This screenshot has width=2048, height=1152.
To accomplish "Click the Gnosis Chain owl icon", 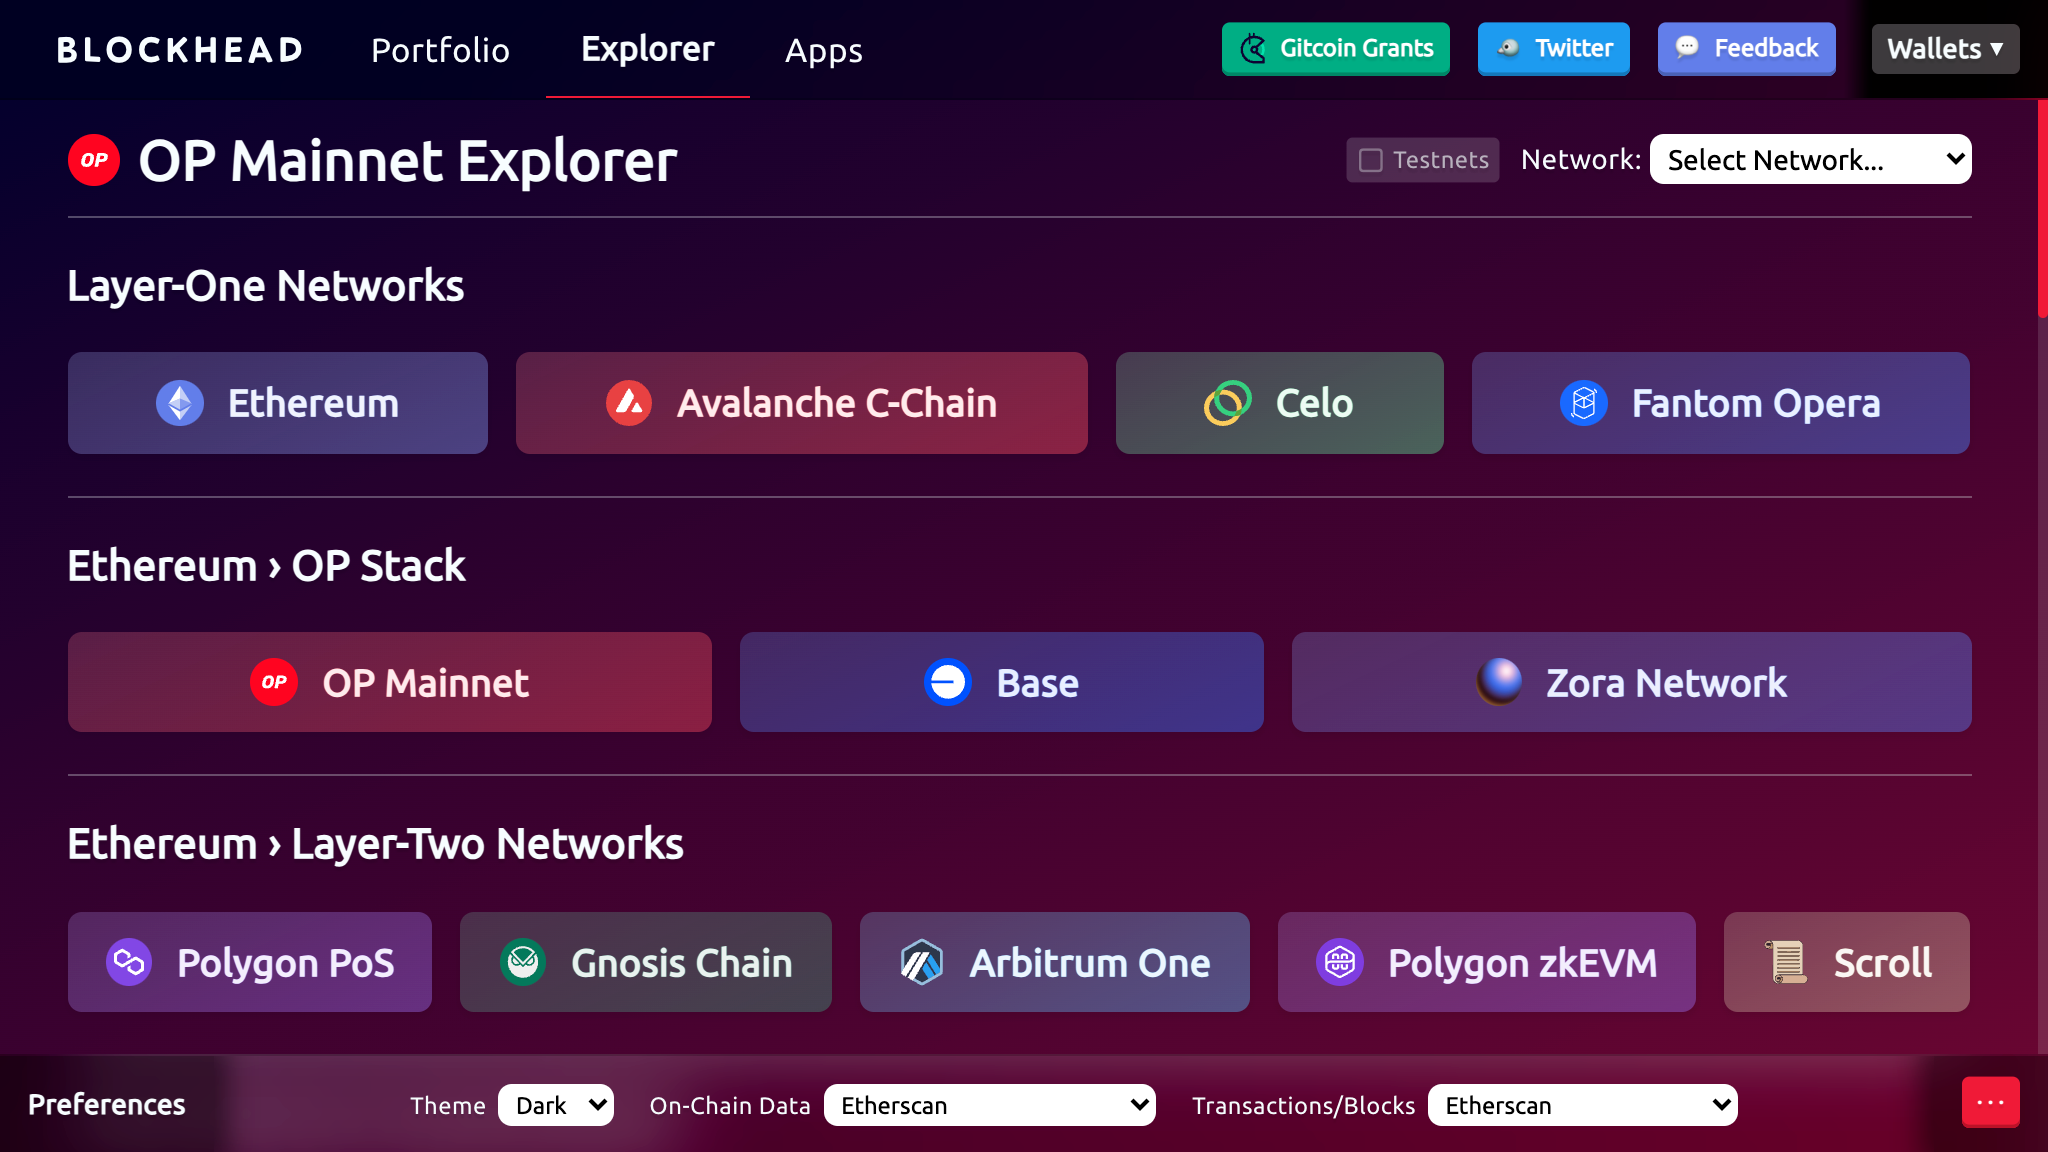I will pos(523,962).
